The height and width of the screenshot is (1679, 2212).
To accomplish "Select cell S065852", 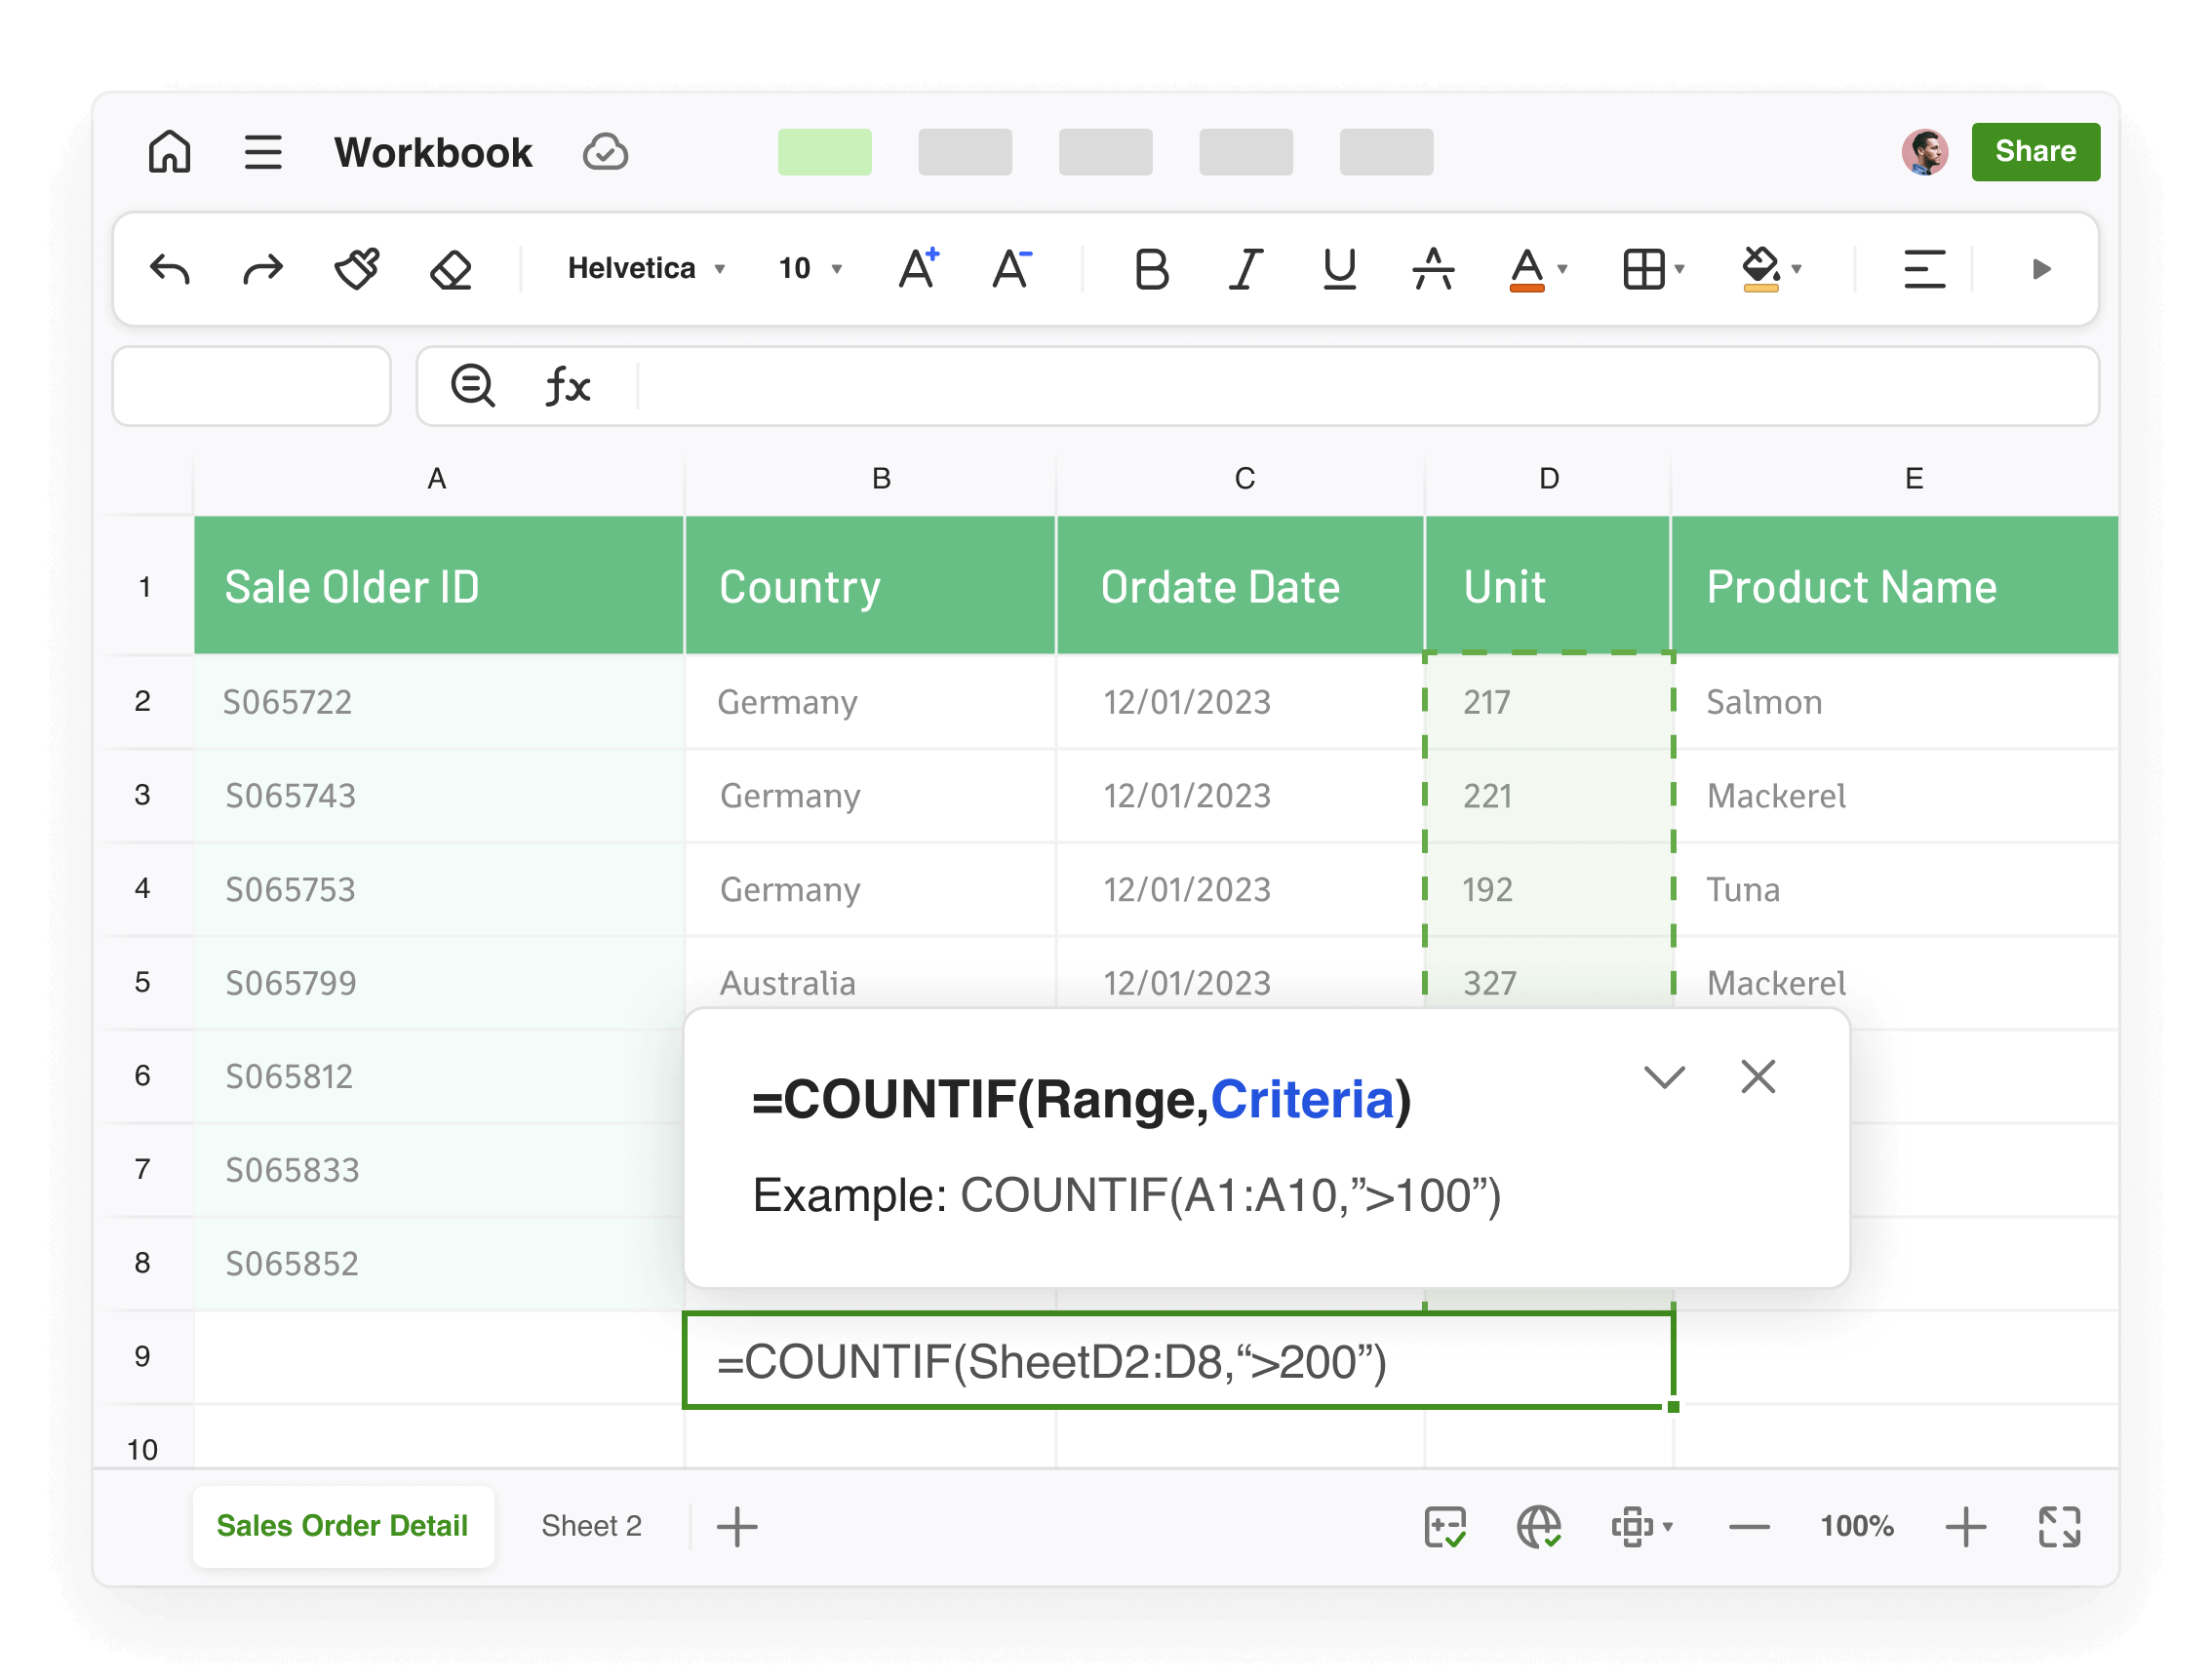I will pos(439,1264).
